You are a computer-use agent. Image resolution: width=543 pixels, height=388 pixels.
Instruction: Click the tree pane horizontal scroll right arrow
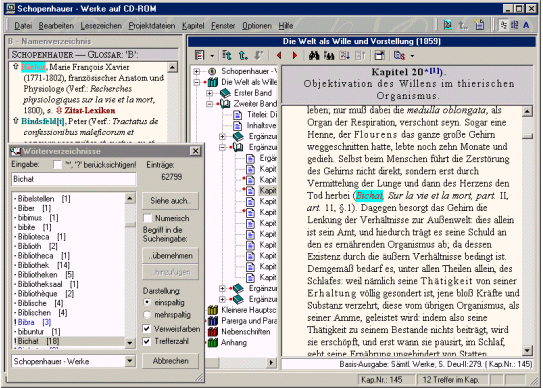click(271, 363)
